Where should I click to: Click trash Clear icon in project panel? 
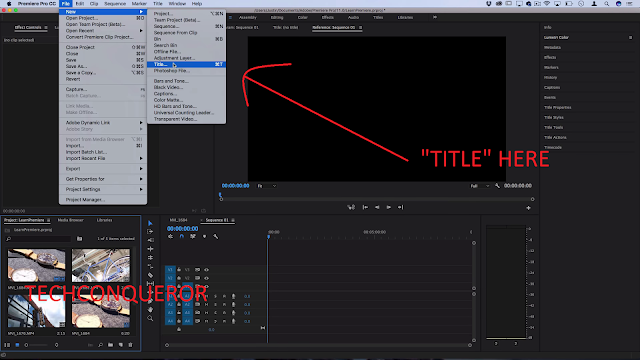click(130, 345)
